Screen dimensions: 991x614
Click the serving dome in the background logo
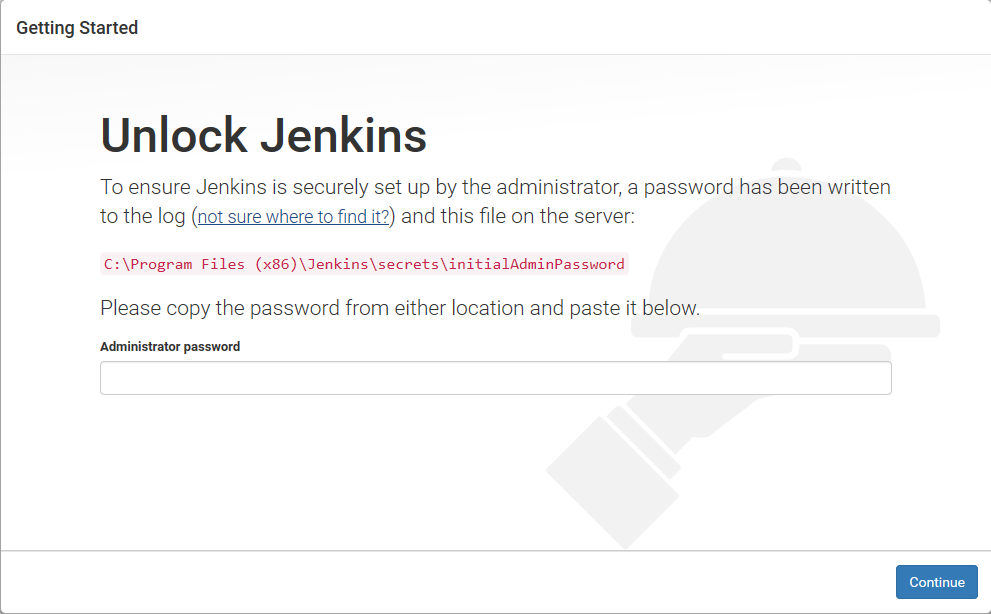point(790,250)
